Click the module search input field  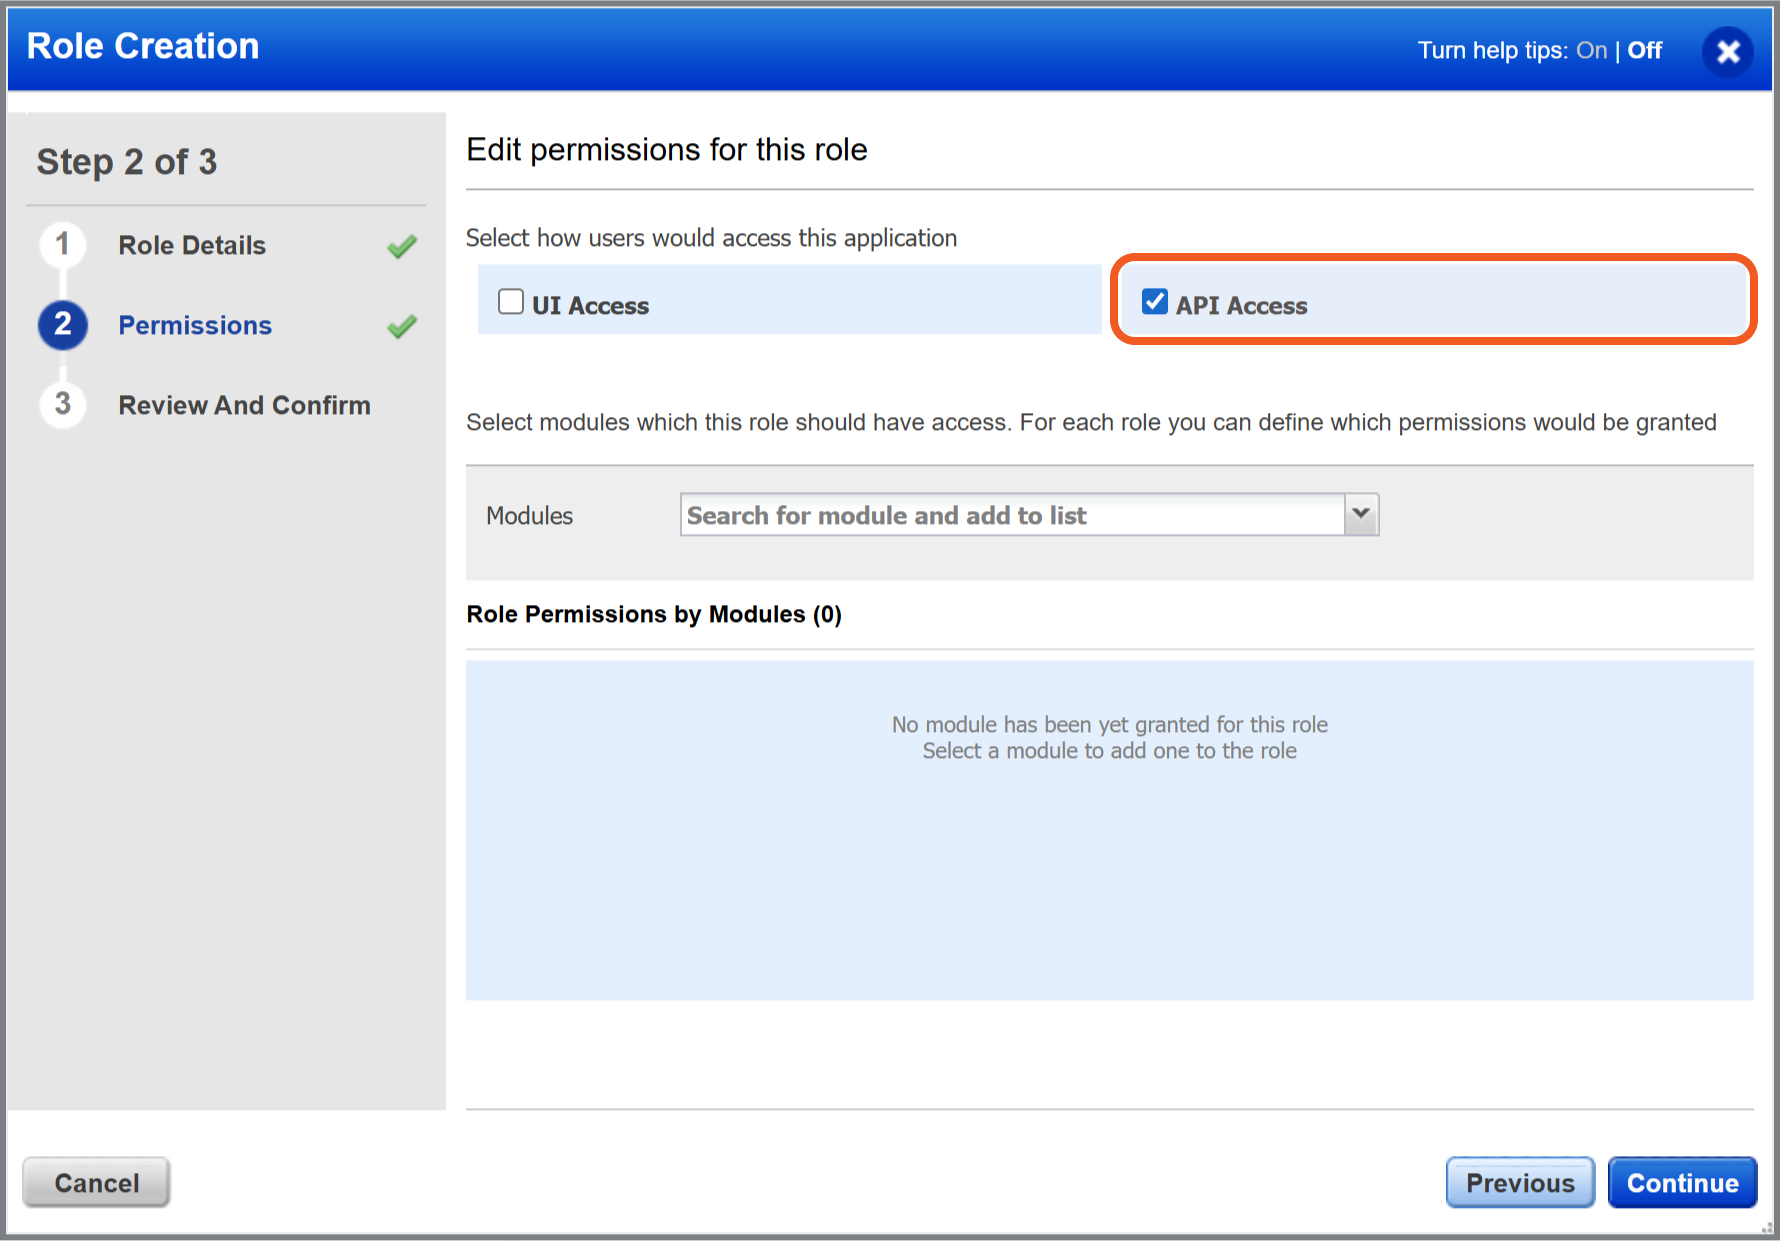coord(1012,515)
